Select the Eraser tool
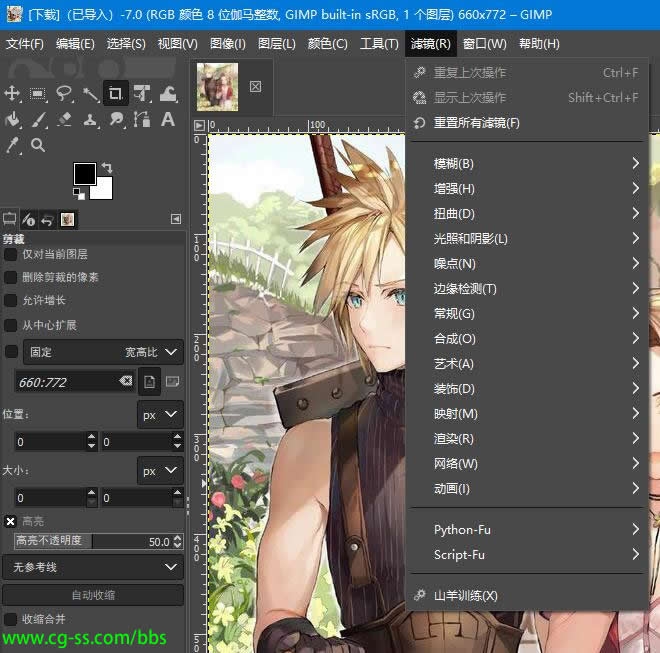 tap(65, 120)
